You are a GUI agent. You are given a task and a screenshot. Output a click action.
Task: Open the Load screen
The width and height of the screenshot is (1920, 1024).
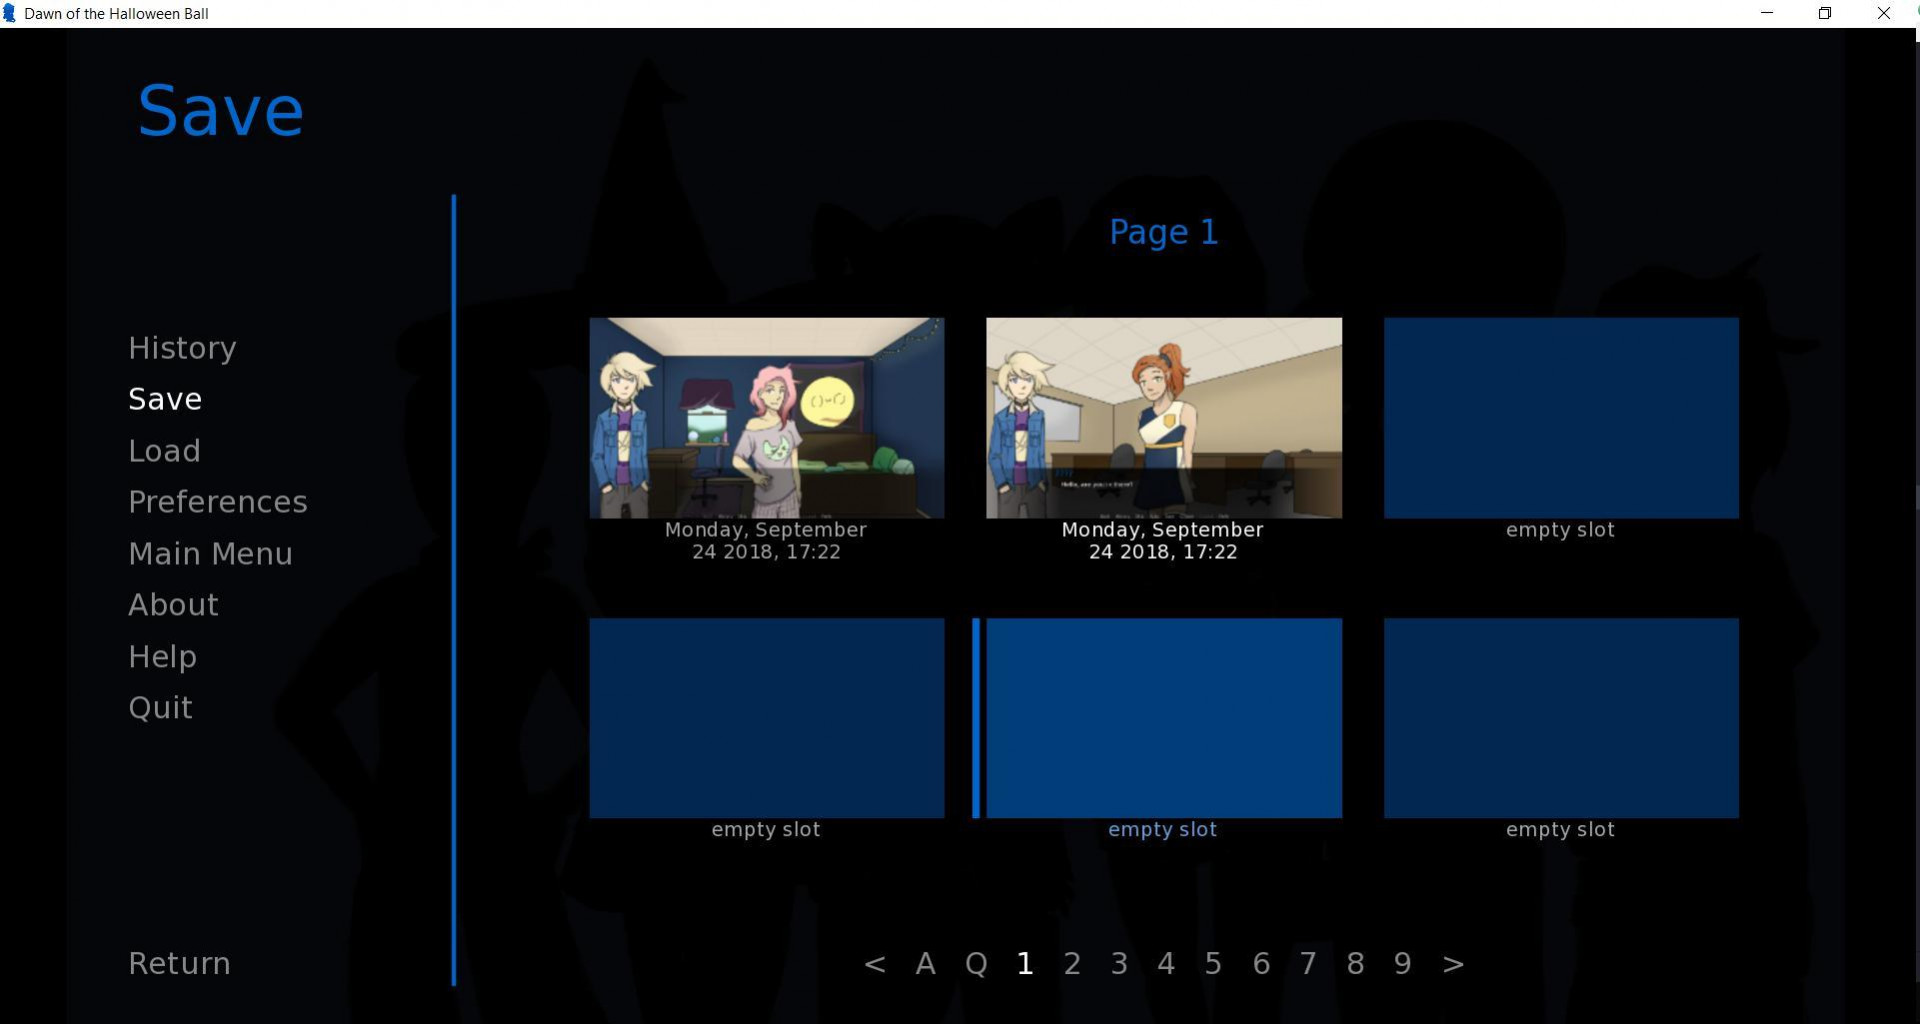pyautogui.click(x=164, y=451)
